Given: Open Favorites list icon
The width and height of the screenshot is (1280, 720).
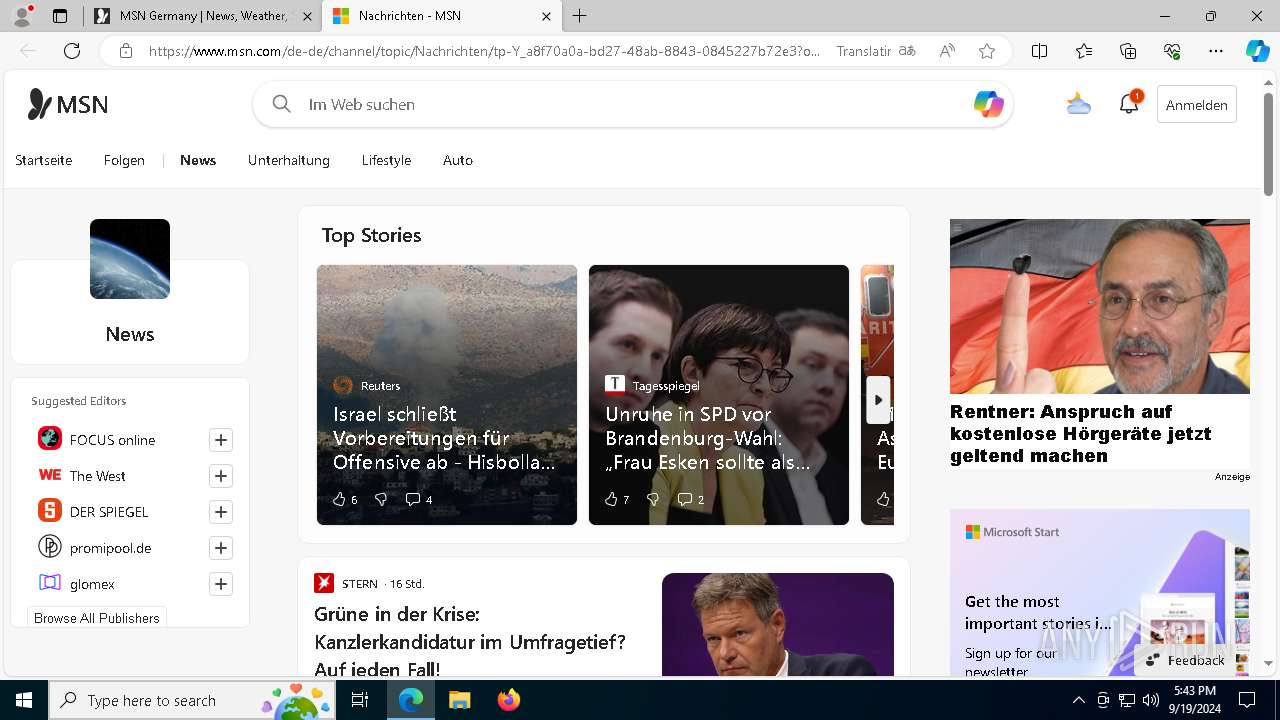Looking at the screenshot, I should [1084, 51].
